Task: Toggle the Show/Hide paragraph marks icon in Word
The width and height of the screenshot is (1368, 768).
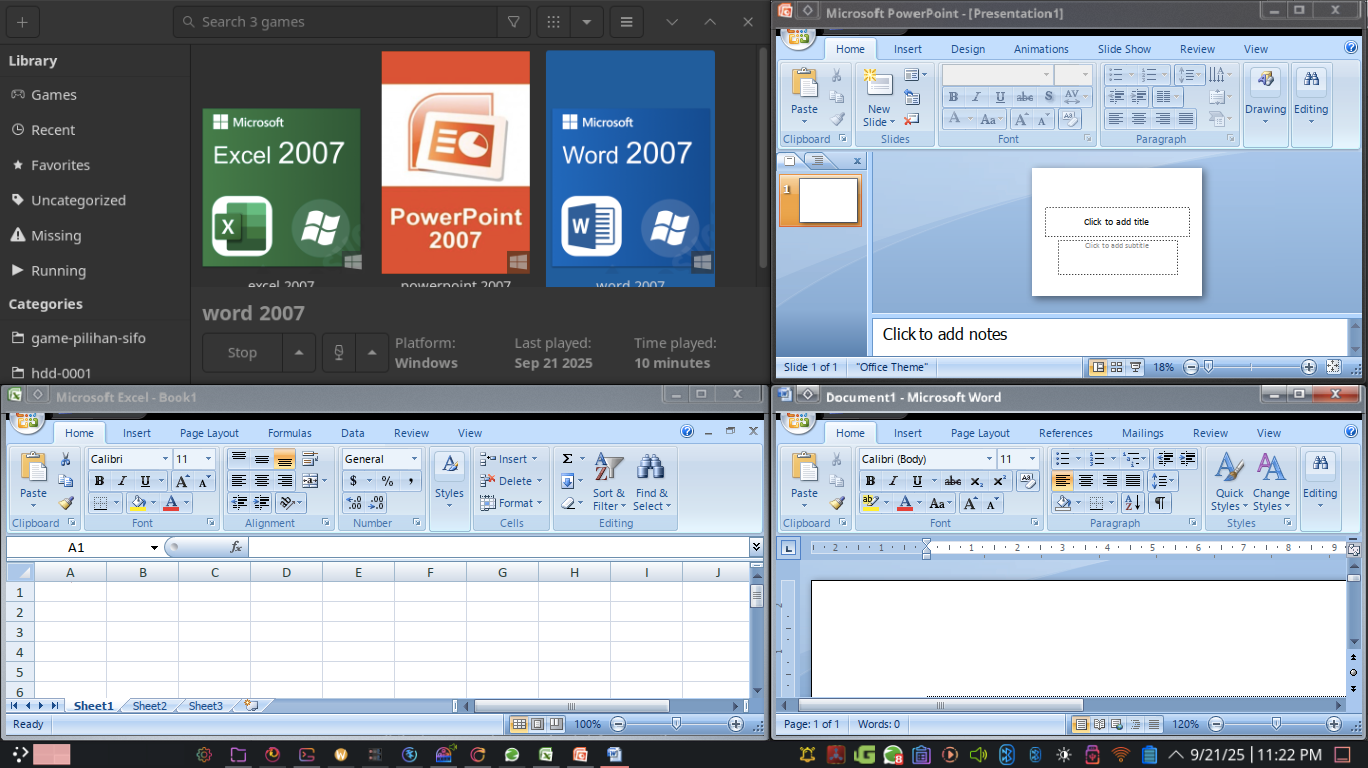Action: tap(1160, 503)
